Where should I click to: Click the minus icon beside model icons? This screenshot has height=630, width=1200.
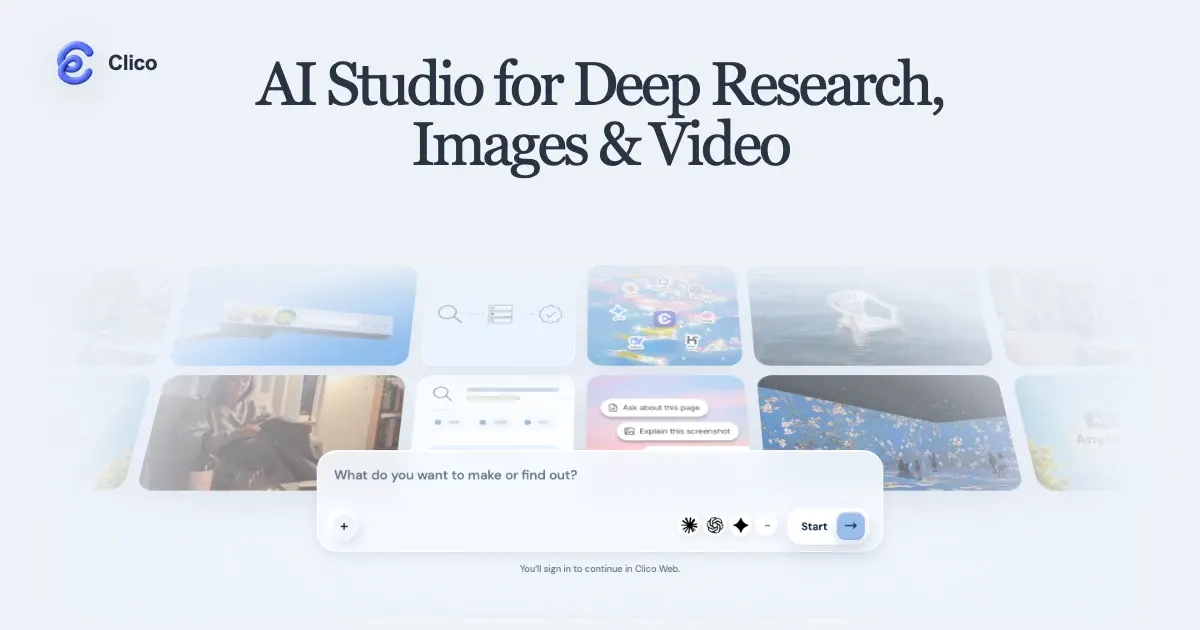tap(767, 525)
